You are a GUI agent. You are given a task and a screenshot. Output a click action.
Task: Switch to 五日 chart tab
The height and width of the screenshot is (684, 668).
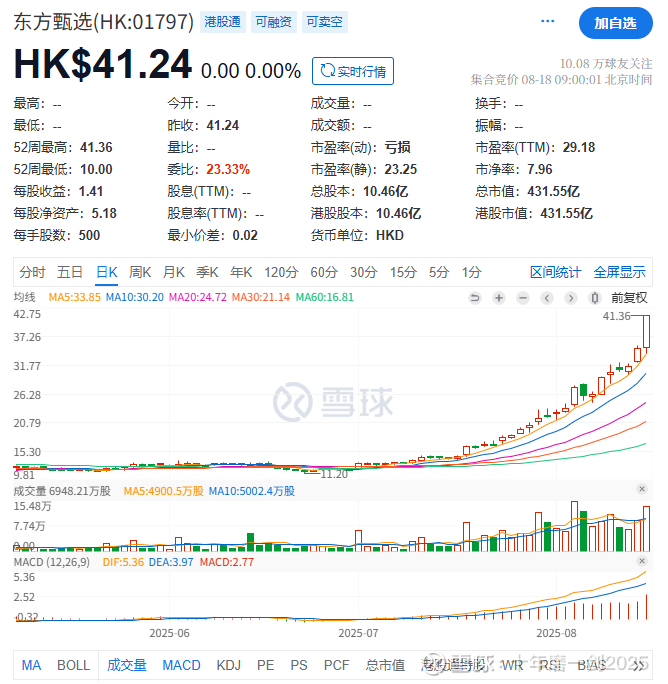[x=70, y=273]
